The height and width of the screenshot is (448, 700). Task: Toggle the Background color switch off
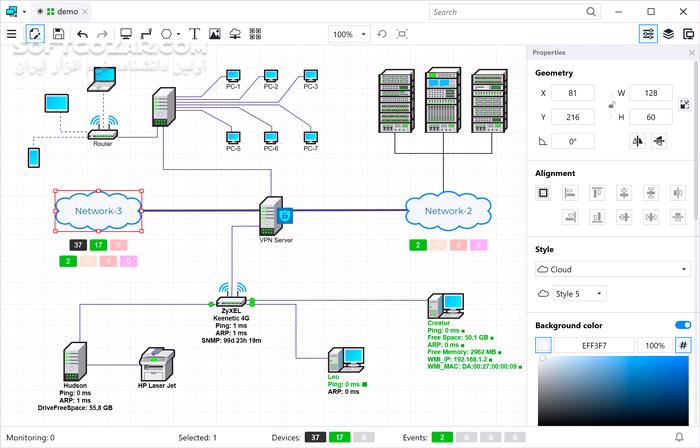[x=683, y=325]
